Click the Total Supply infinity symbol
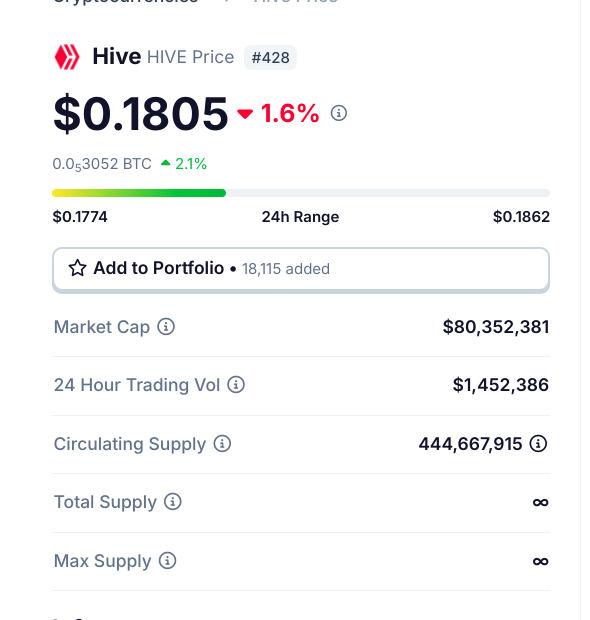This screenshot has width=590, height=620. 541,502
